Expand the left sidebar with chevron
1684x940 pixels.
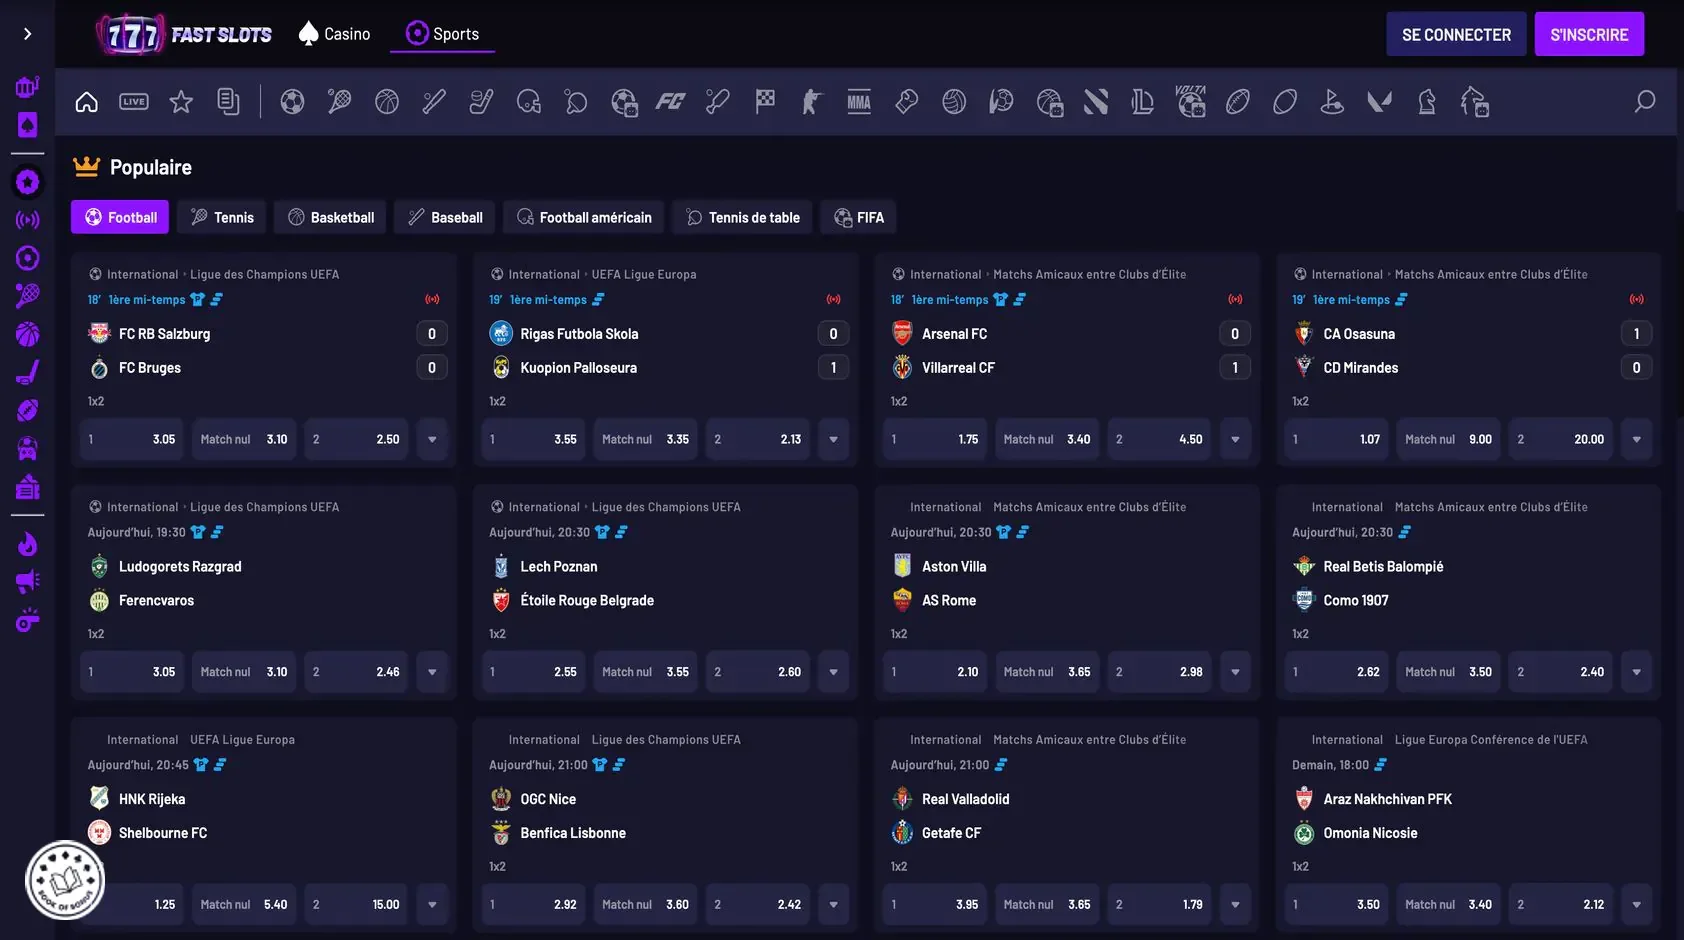coord(27,34)
